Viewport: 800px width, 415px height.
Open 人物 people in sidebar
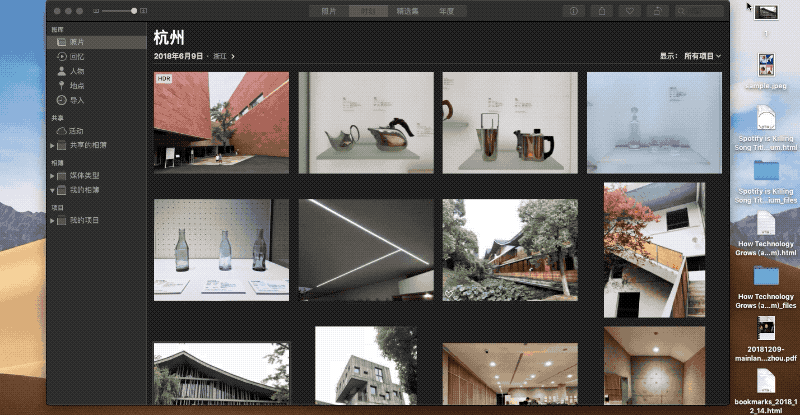(x=96, y=71)
